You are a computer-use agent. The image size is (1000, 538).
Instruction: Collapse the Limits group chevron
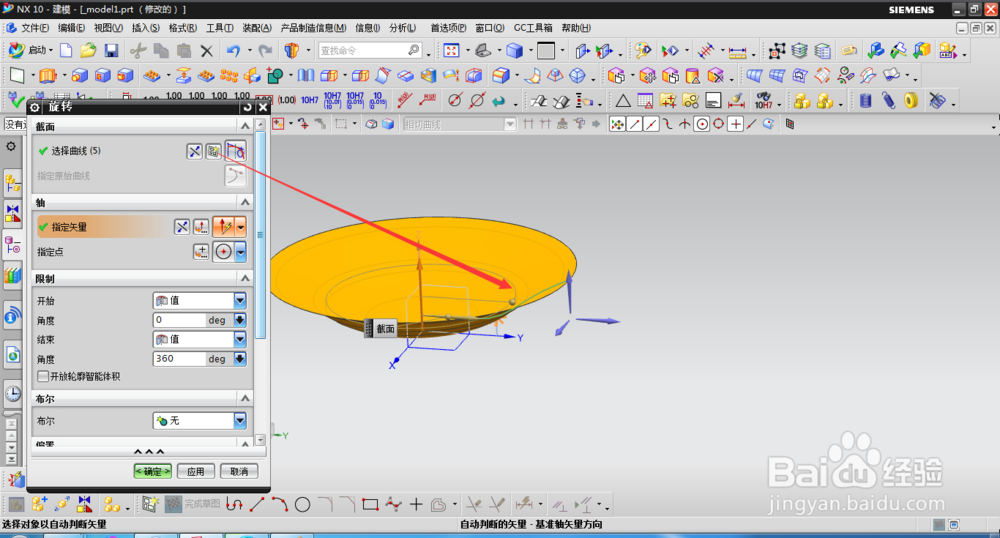click(245, 279)
